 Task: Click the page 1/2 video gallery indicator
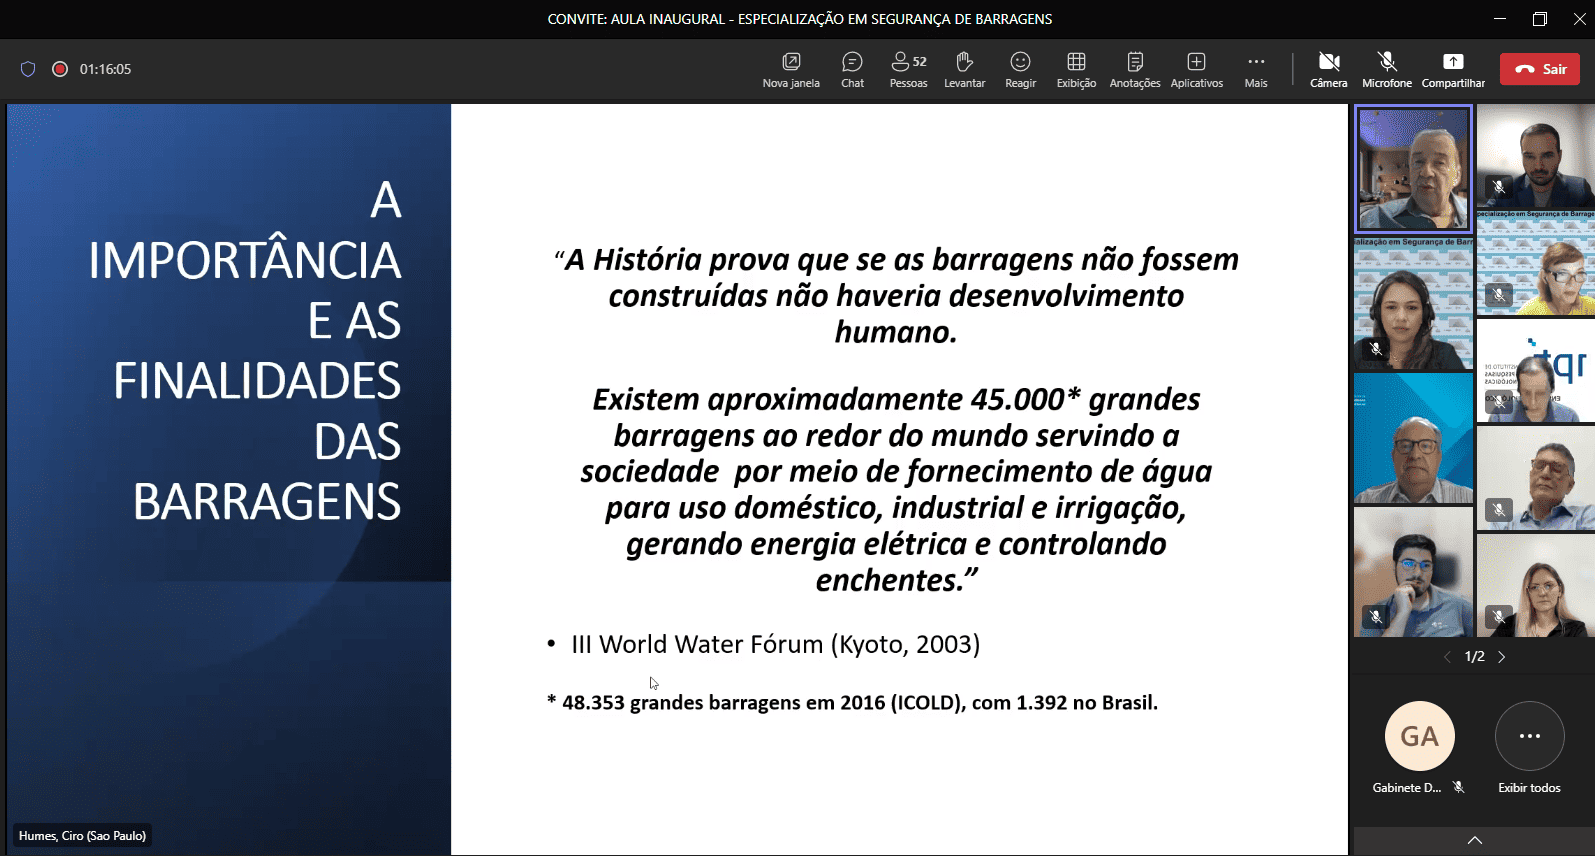pyautogui.click(x=1474, y=657)
